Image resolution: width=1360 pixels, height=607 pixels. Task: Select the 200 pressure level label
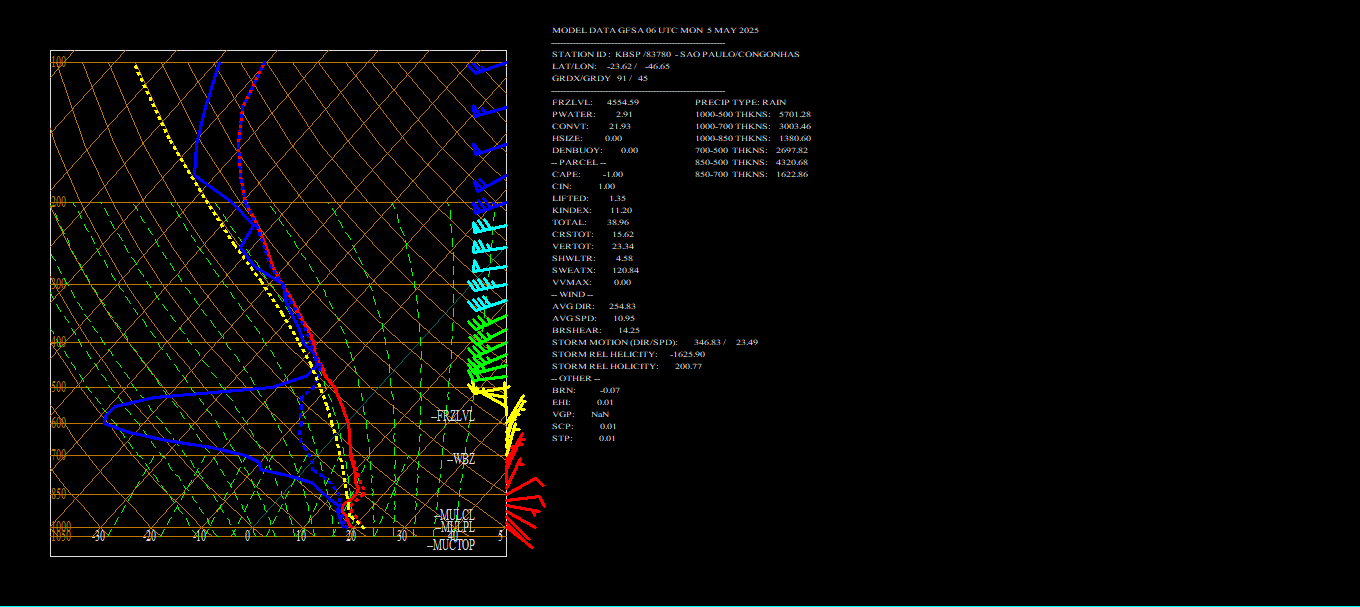pyautogui.click(x=59, y=202)
